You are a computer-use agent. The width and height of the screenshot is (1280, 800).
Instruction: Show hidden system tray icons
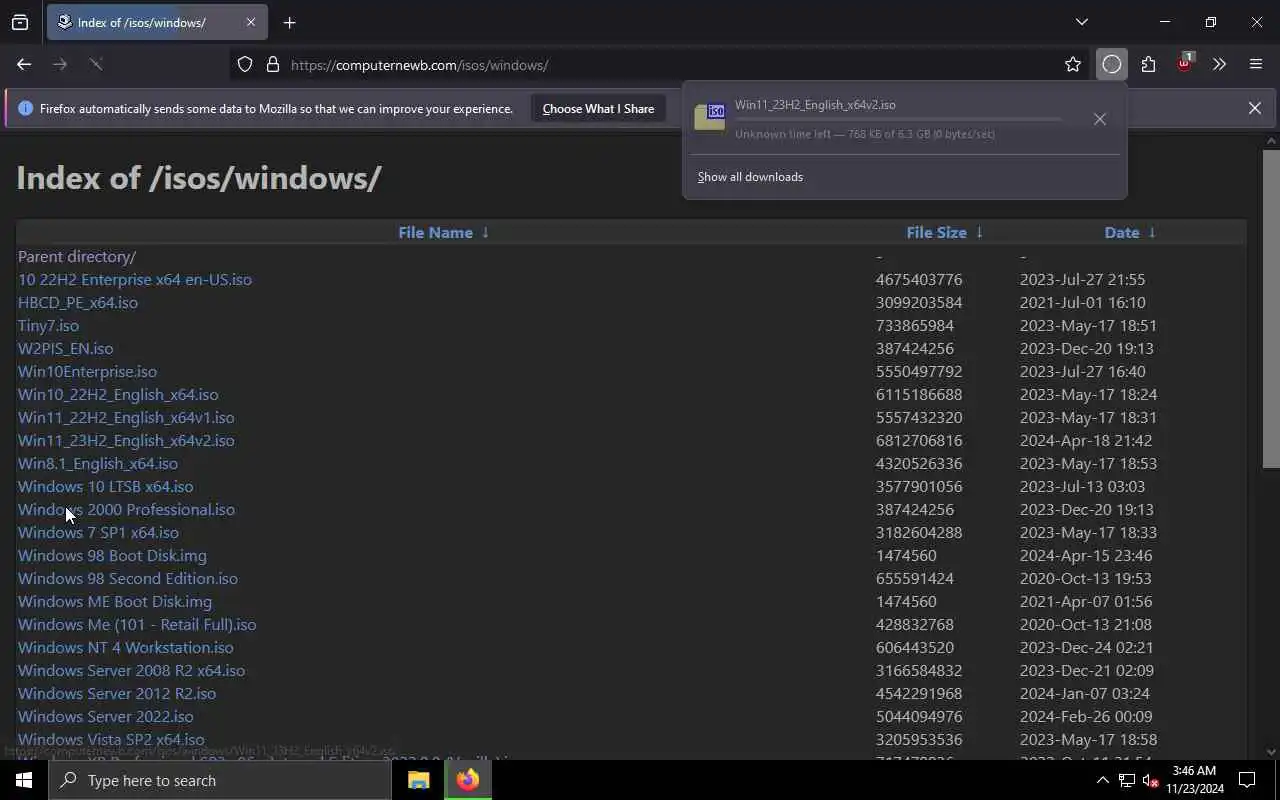click(x=1102, y=780)
